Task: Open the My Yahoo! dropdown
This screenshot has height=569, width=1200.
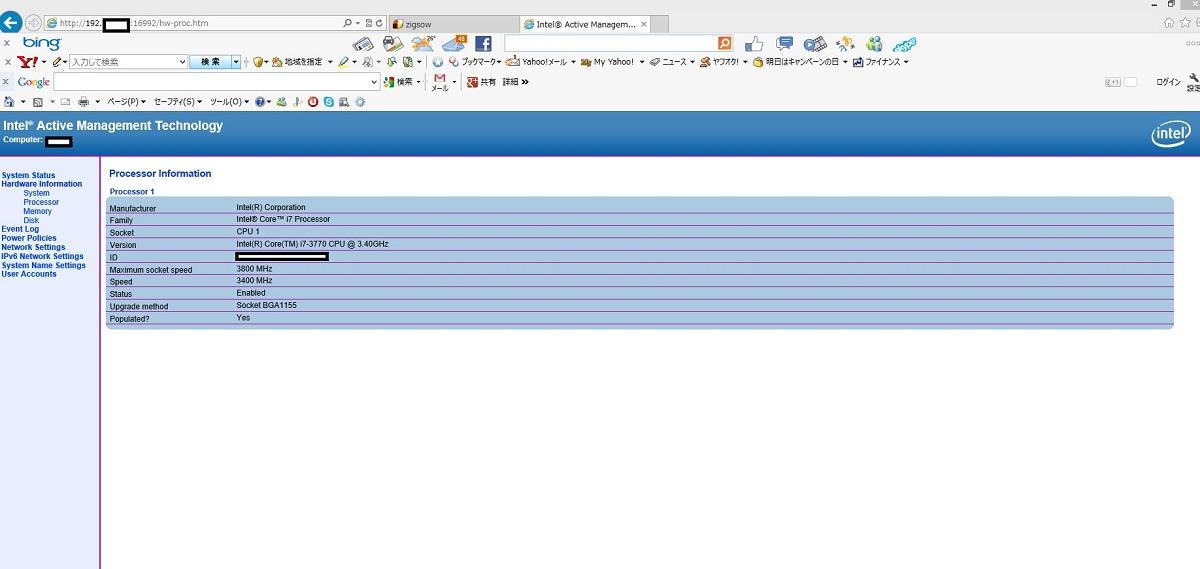Action: click(x=641, y=62)
